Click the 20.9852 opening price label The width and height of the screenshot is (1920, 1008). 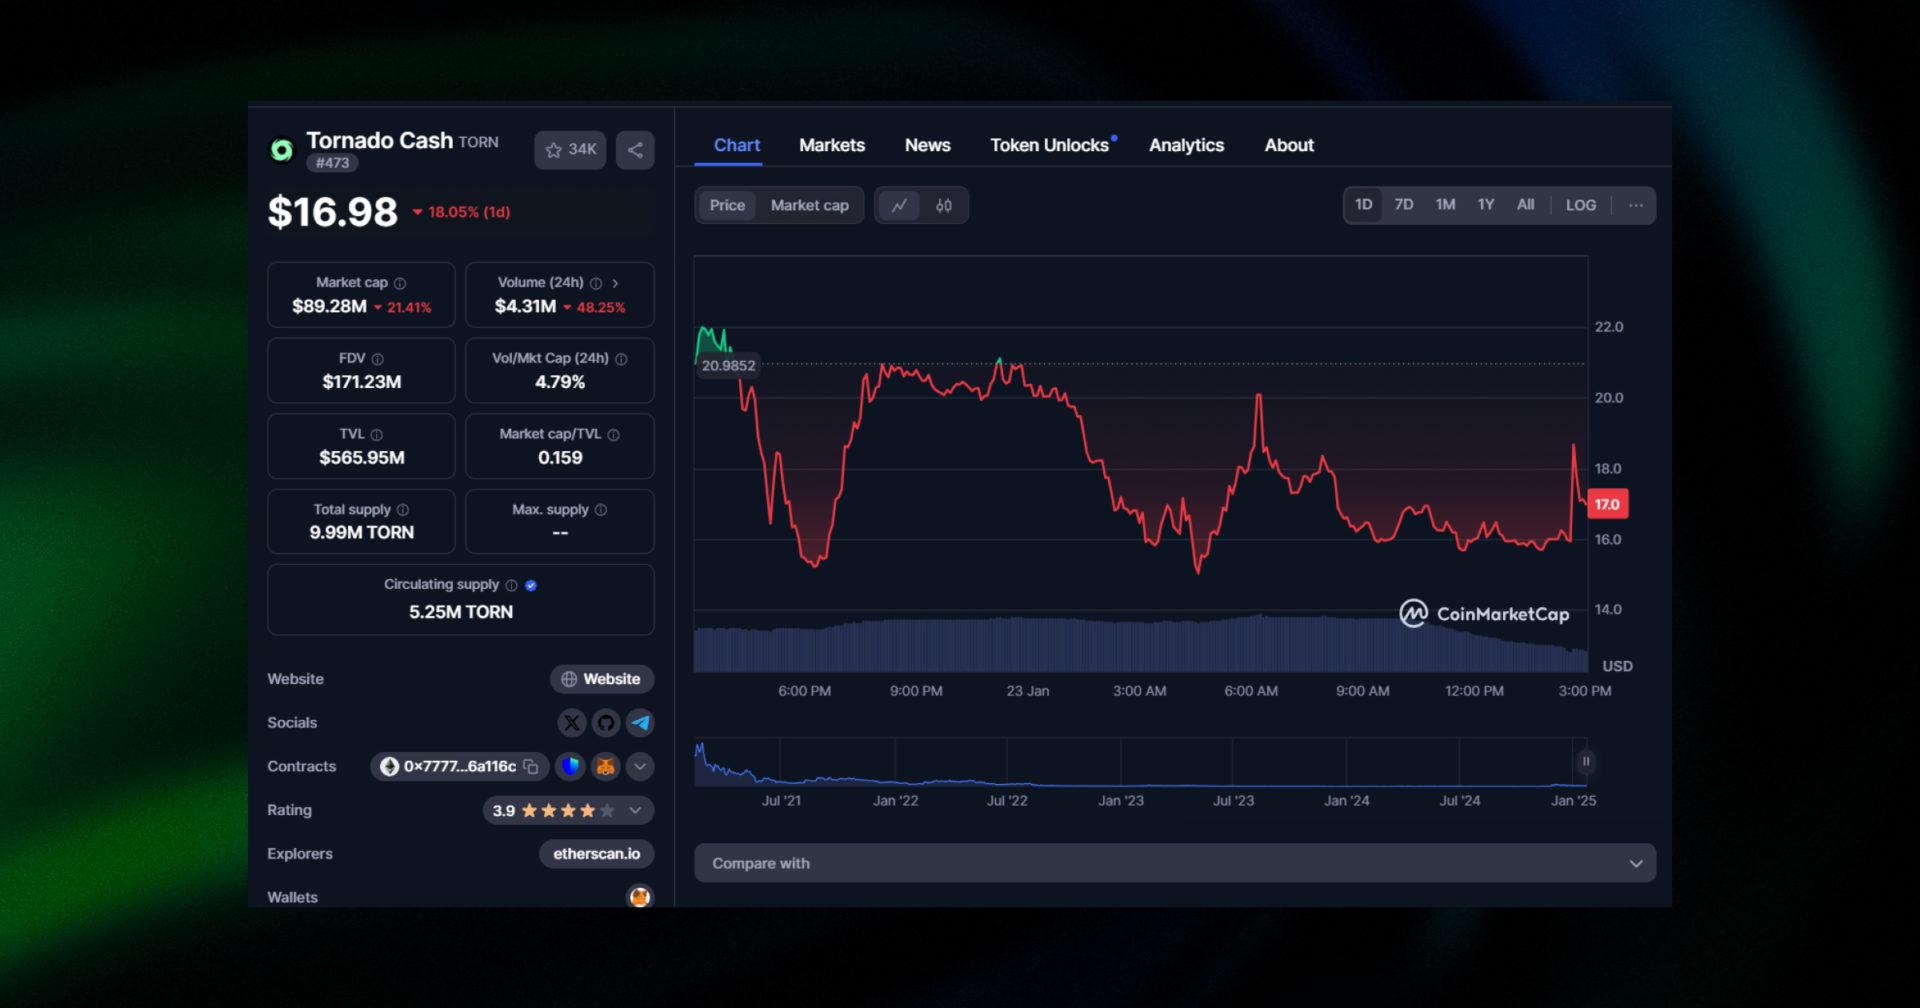728,365
